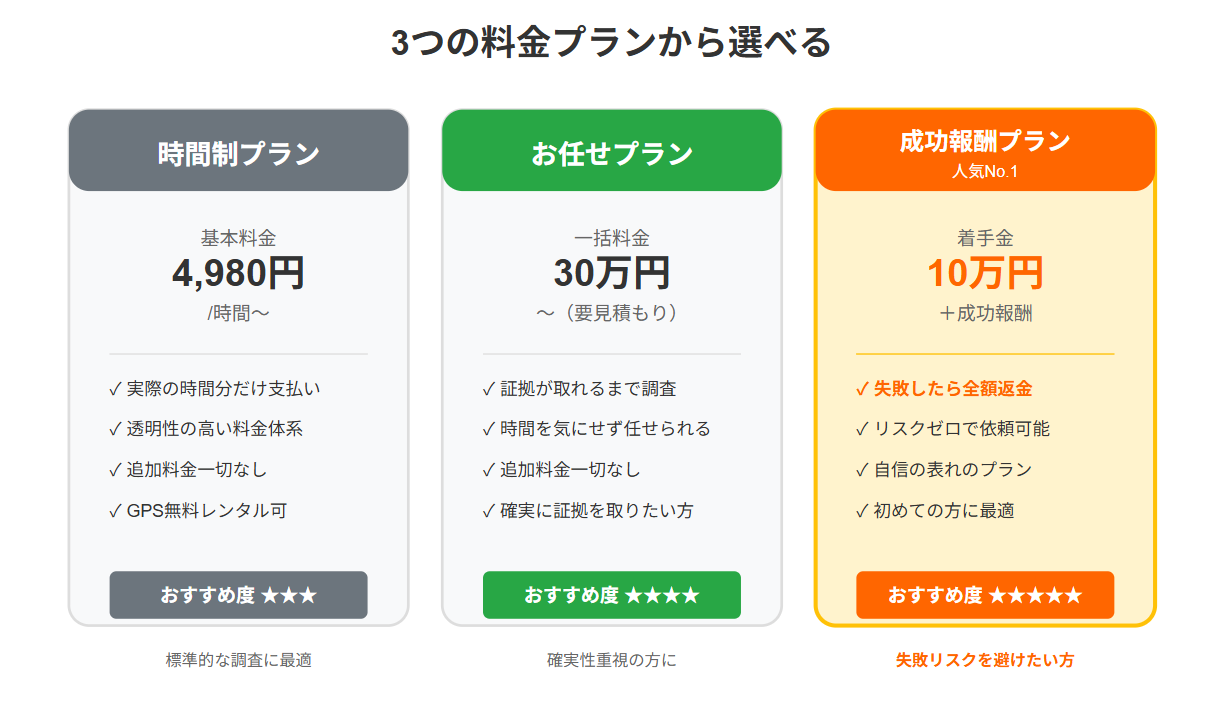1218x727 pixels.
Task: Click the checkmark beside 証拠が取れるまで調査
Action: click(486, 390)
